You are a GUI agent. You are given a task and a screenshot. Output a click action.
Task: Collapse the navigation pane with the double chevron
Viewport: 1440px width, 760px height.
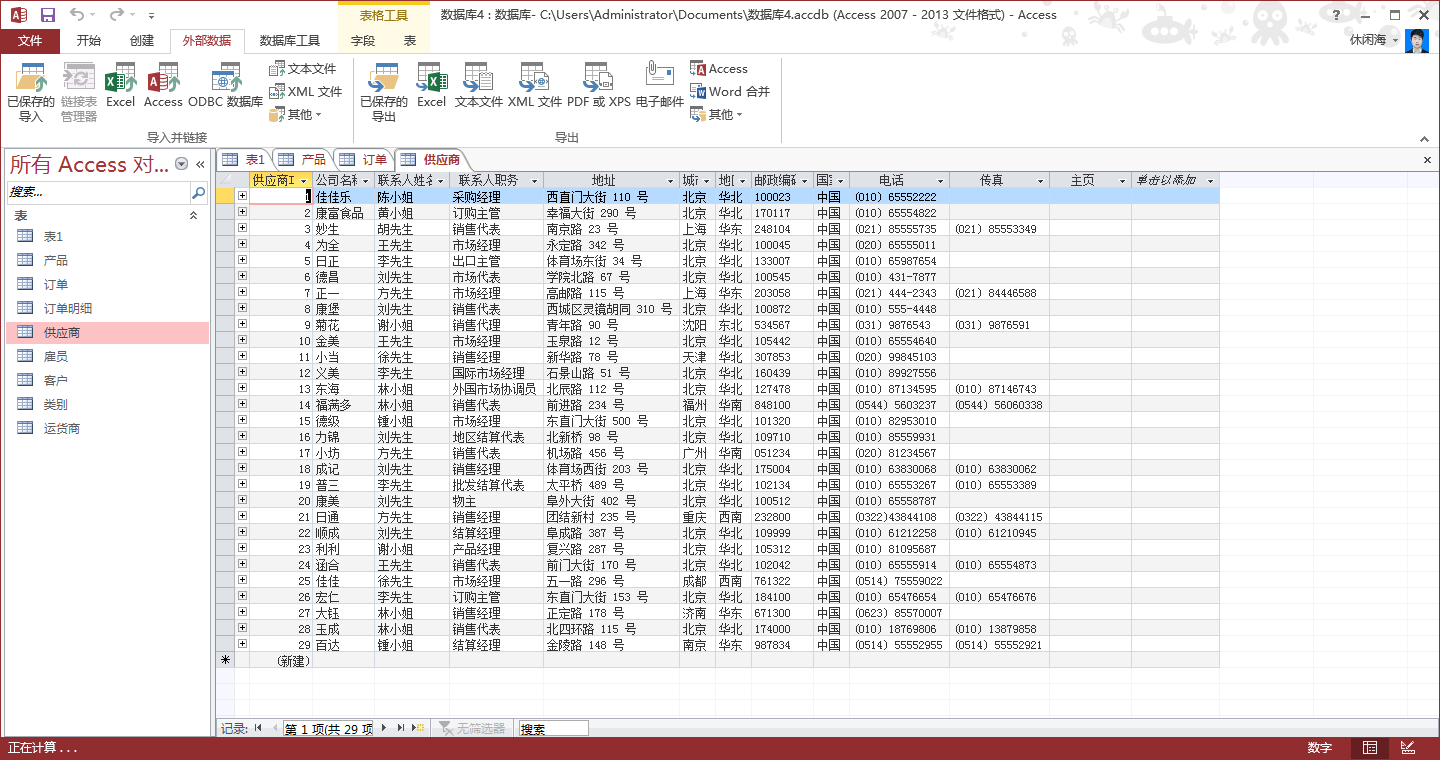(200, 164)
